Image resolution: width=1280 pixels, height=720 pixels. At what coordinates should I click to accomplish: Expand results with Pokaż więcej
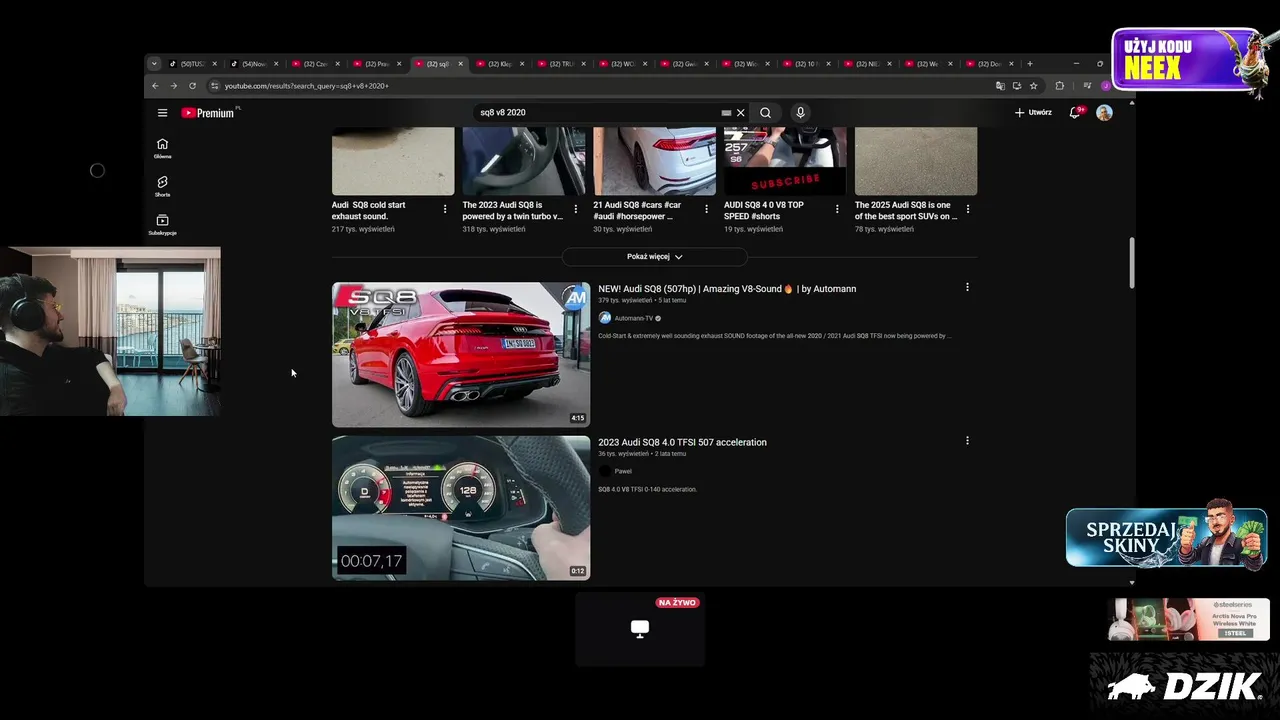click(654, 257)
